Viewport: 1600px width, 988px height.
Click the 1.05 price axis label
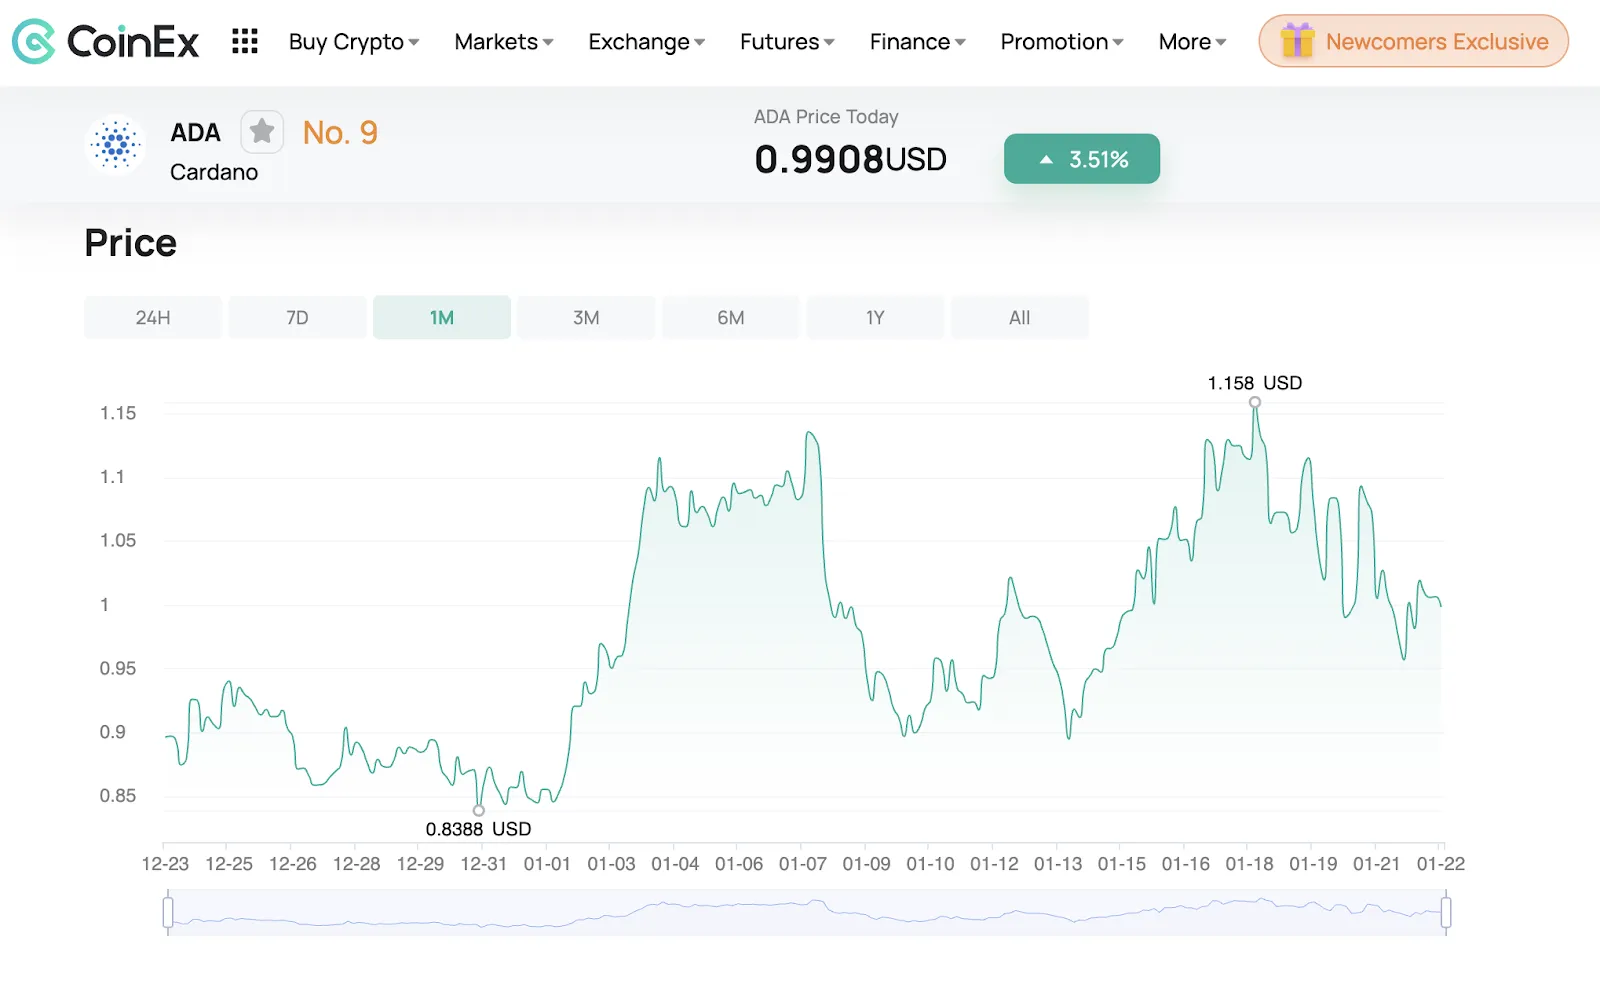click(x=118, y=541)
